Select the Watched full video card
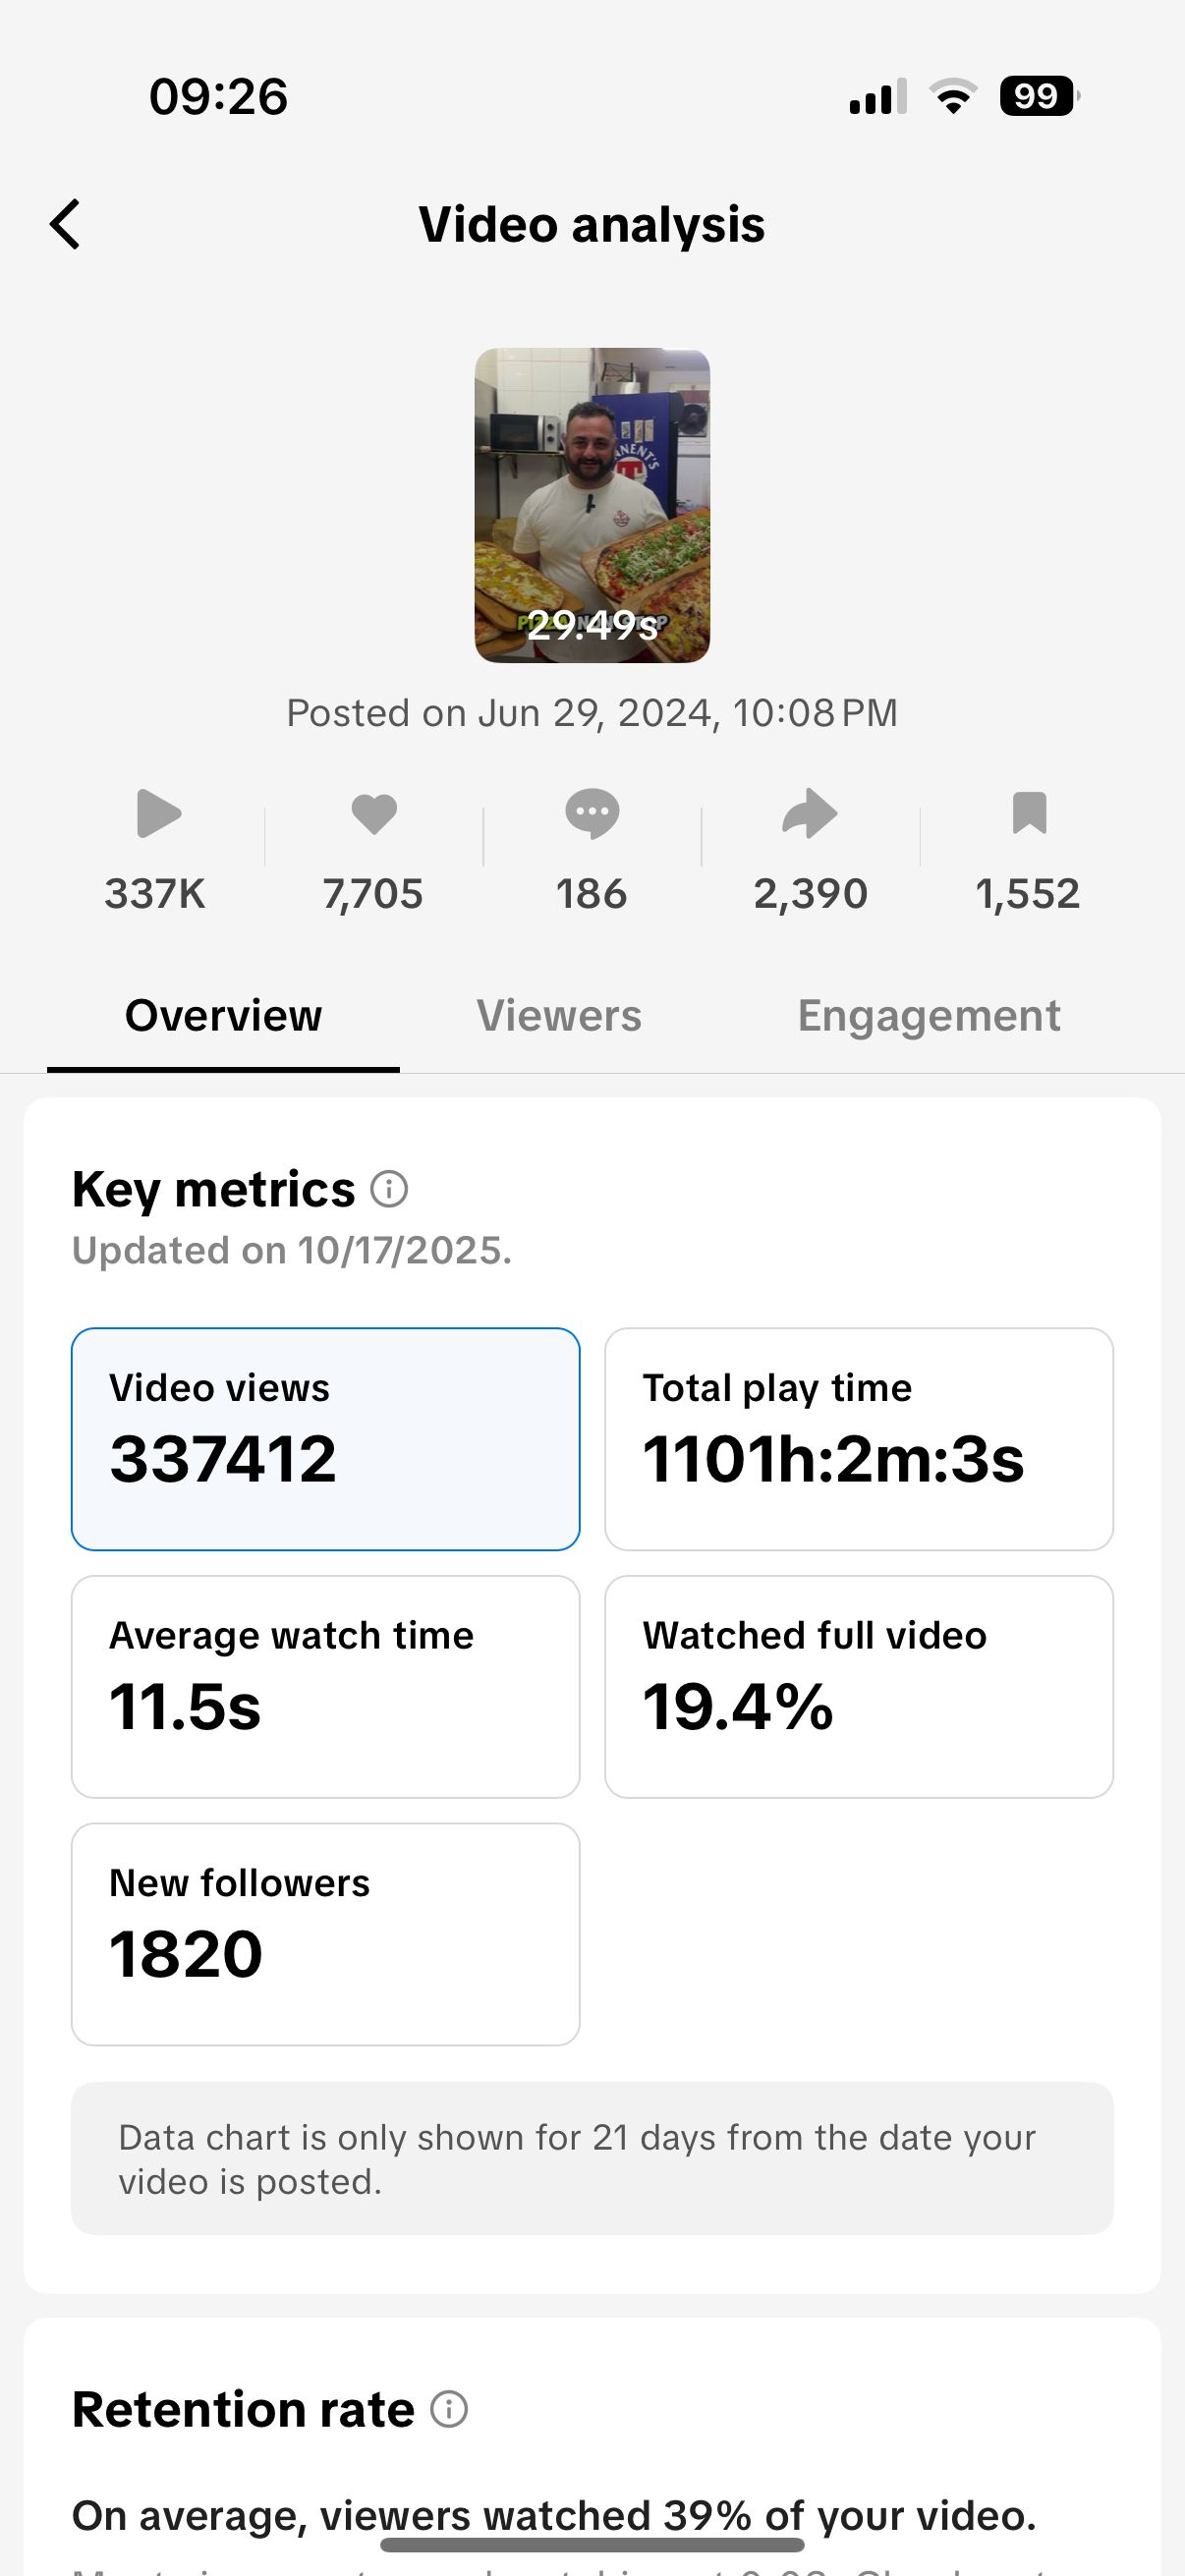Screen dimensions: 1185x2576 859,1687
